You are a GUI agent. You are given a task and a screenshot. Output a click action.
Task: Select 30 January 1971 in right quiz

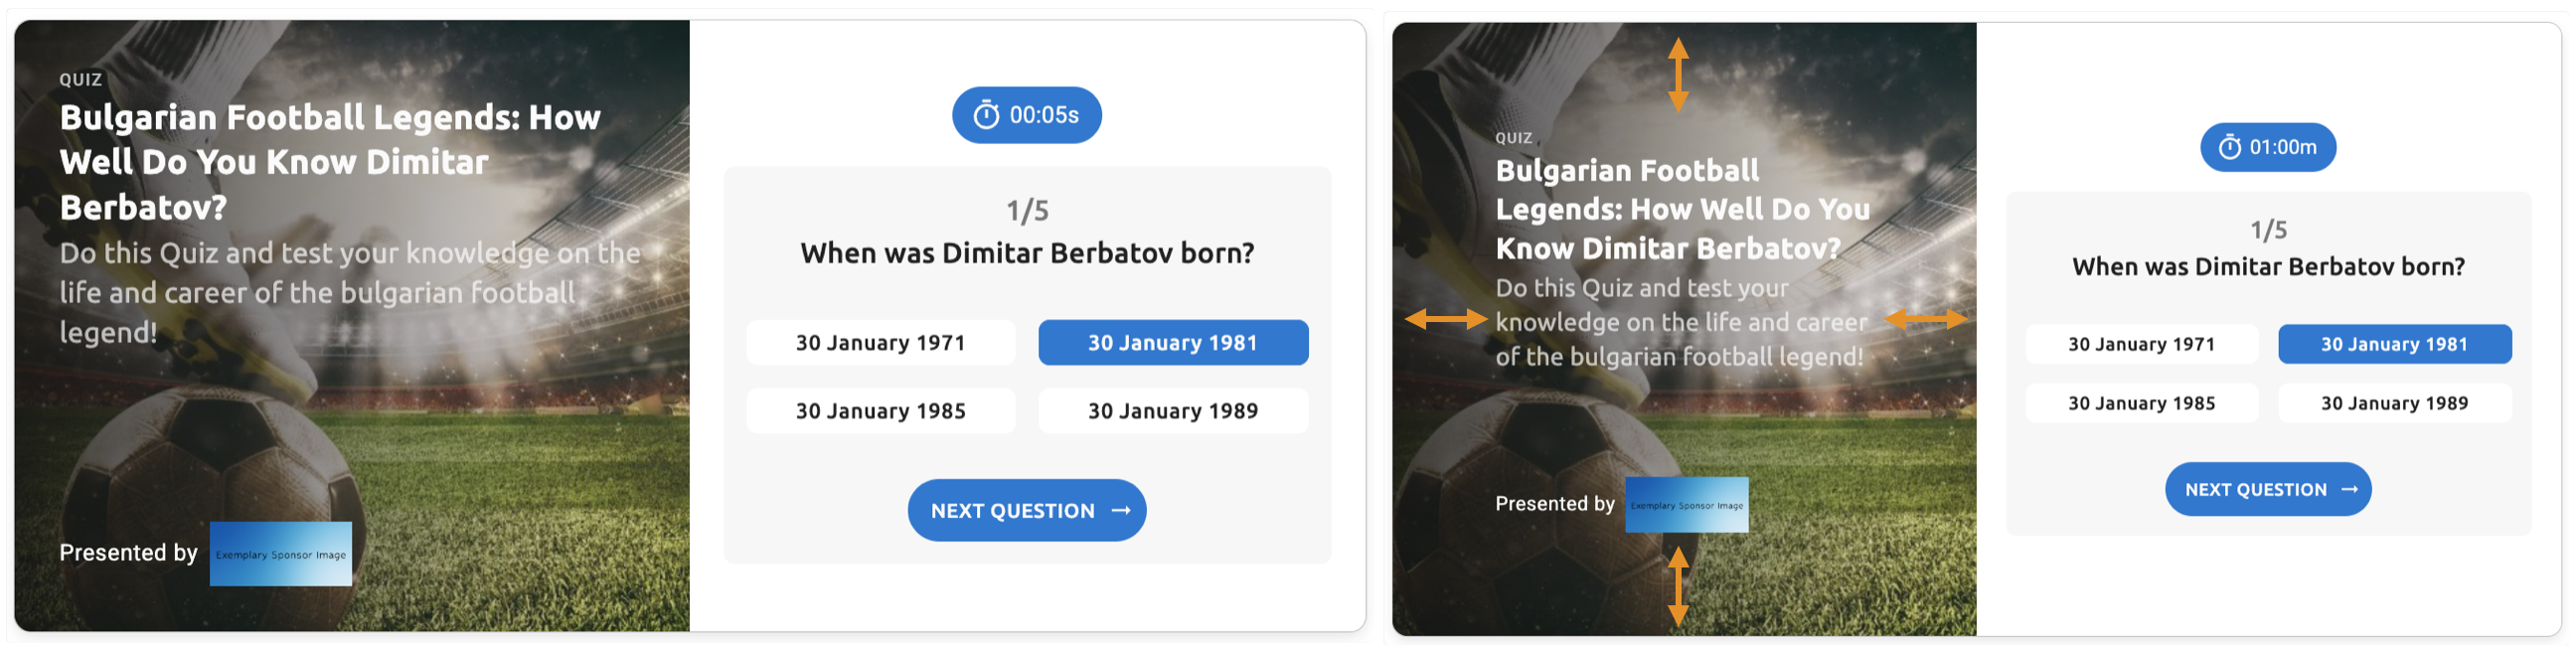[x=2141, y=345]
